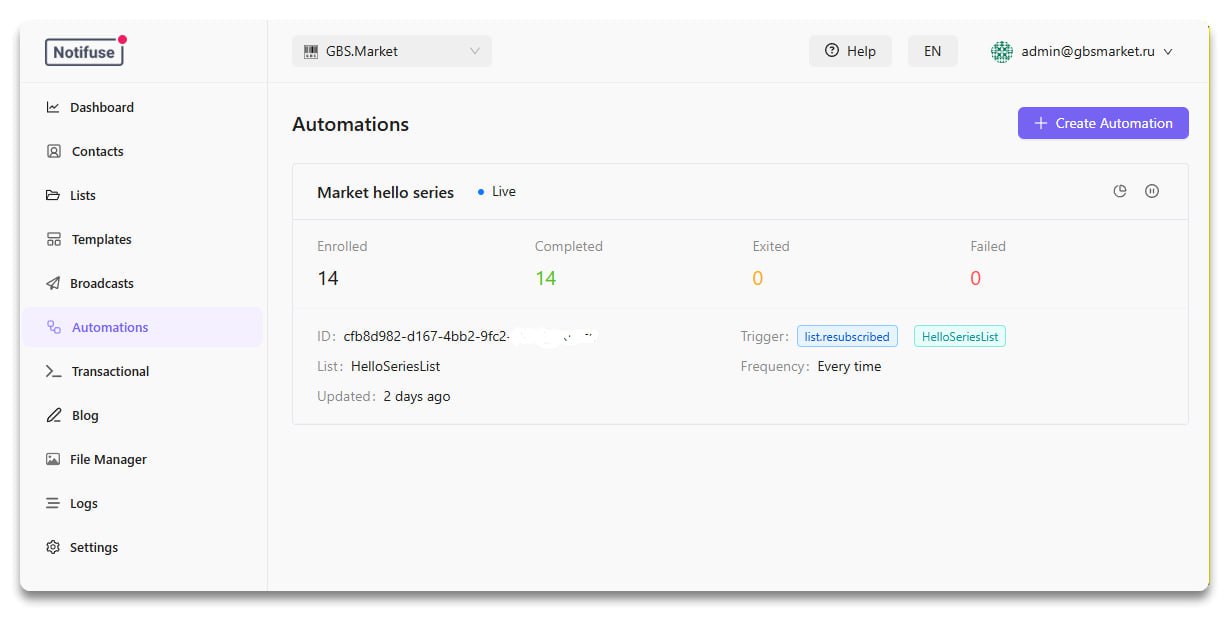
Task: Click the Broadcasts paper plane icon
Action: (x=53, y=283)
